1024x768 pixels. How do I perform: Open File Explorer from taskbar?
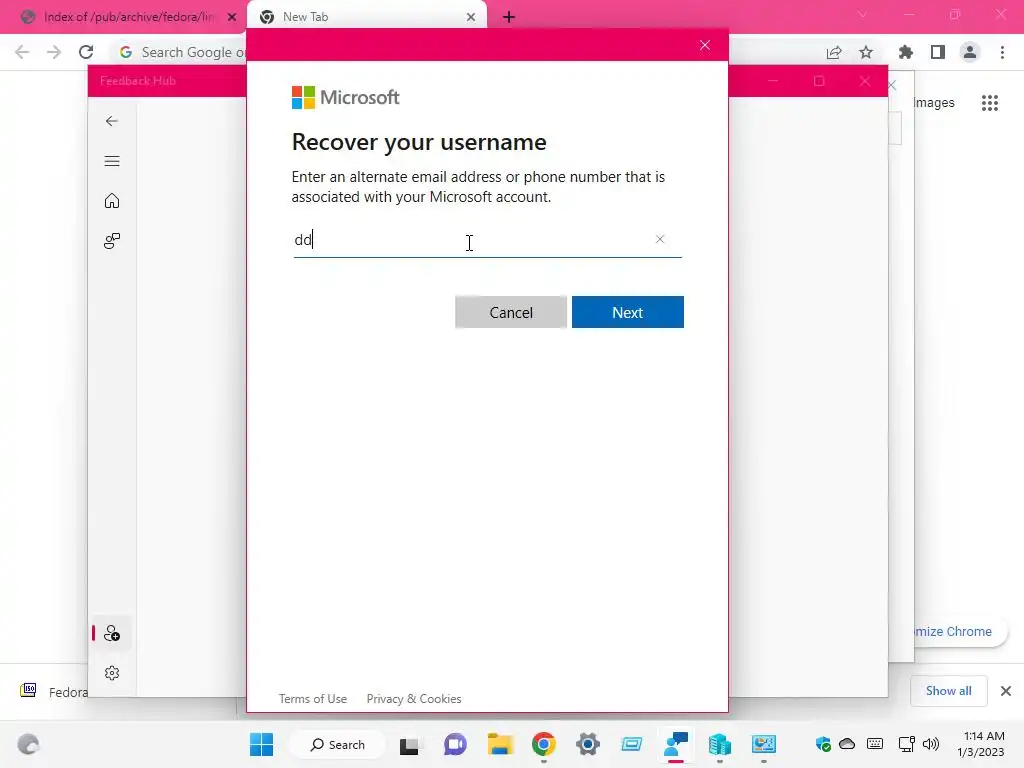[x=500, y=744]
